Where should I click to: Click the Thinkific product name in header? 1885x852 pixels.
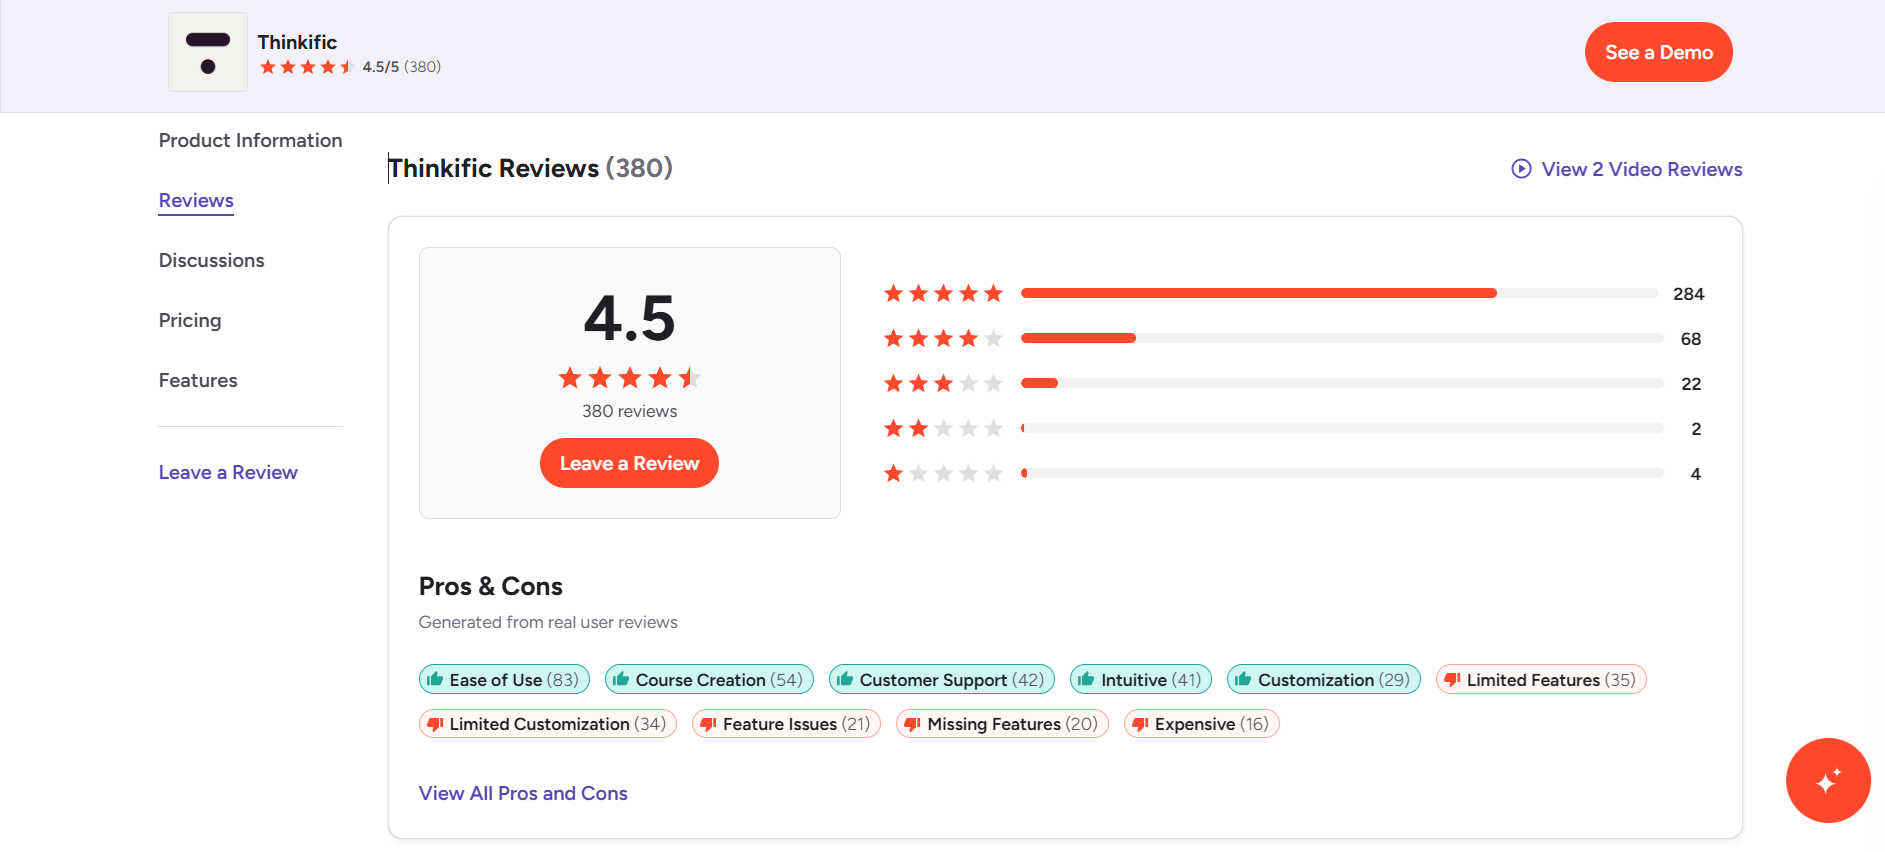point(297,42)
